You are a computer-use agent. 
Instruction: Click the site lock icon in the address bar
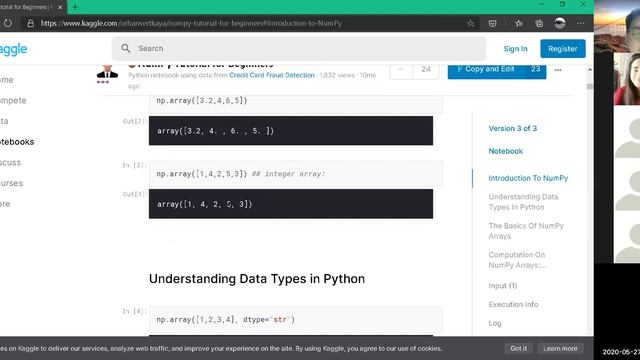31,23
